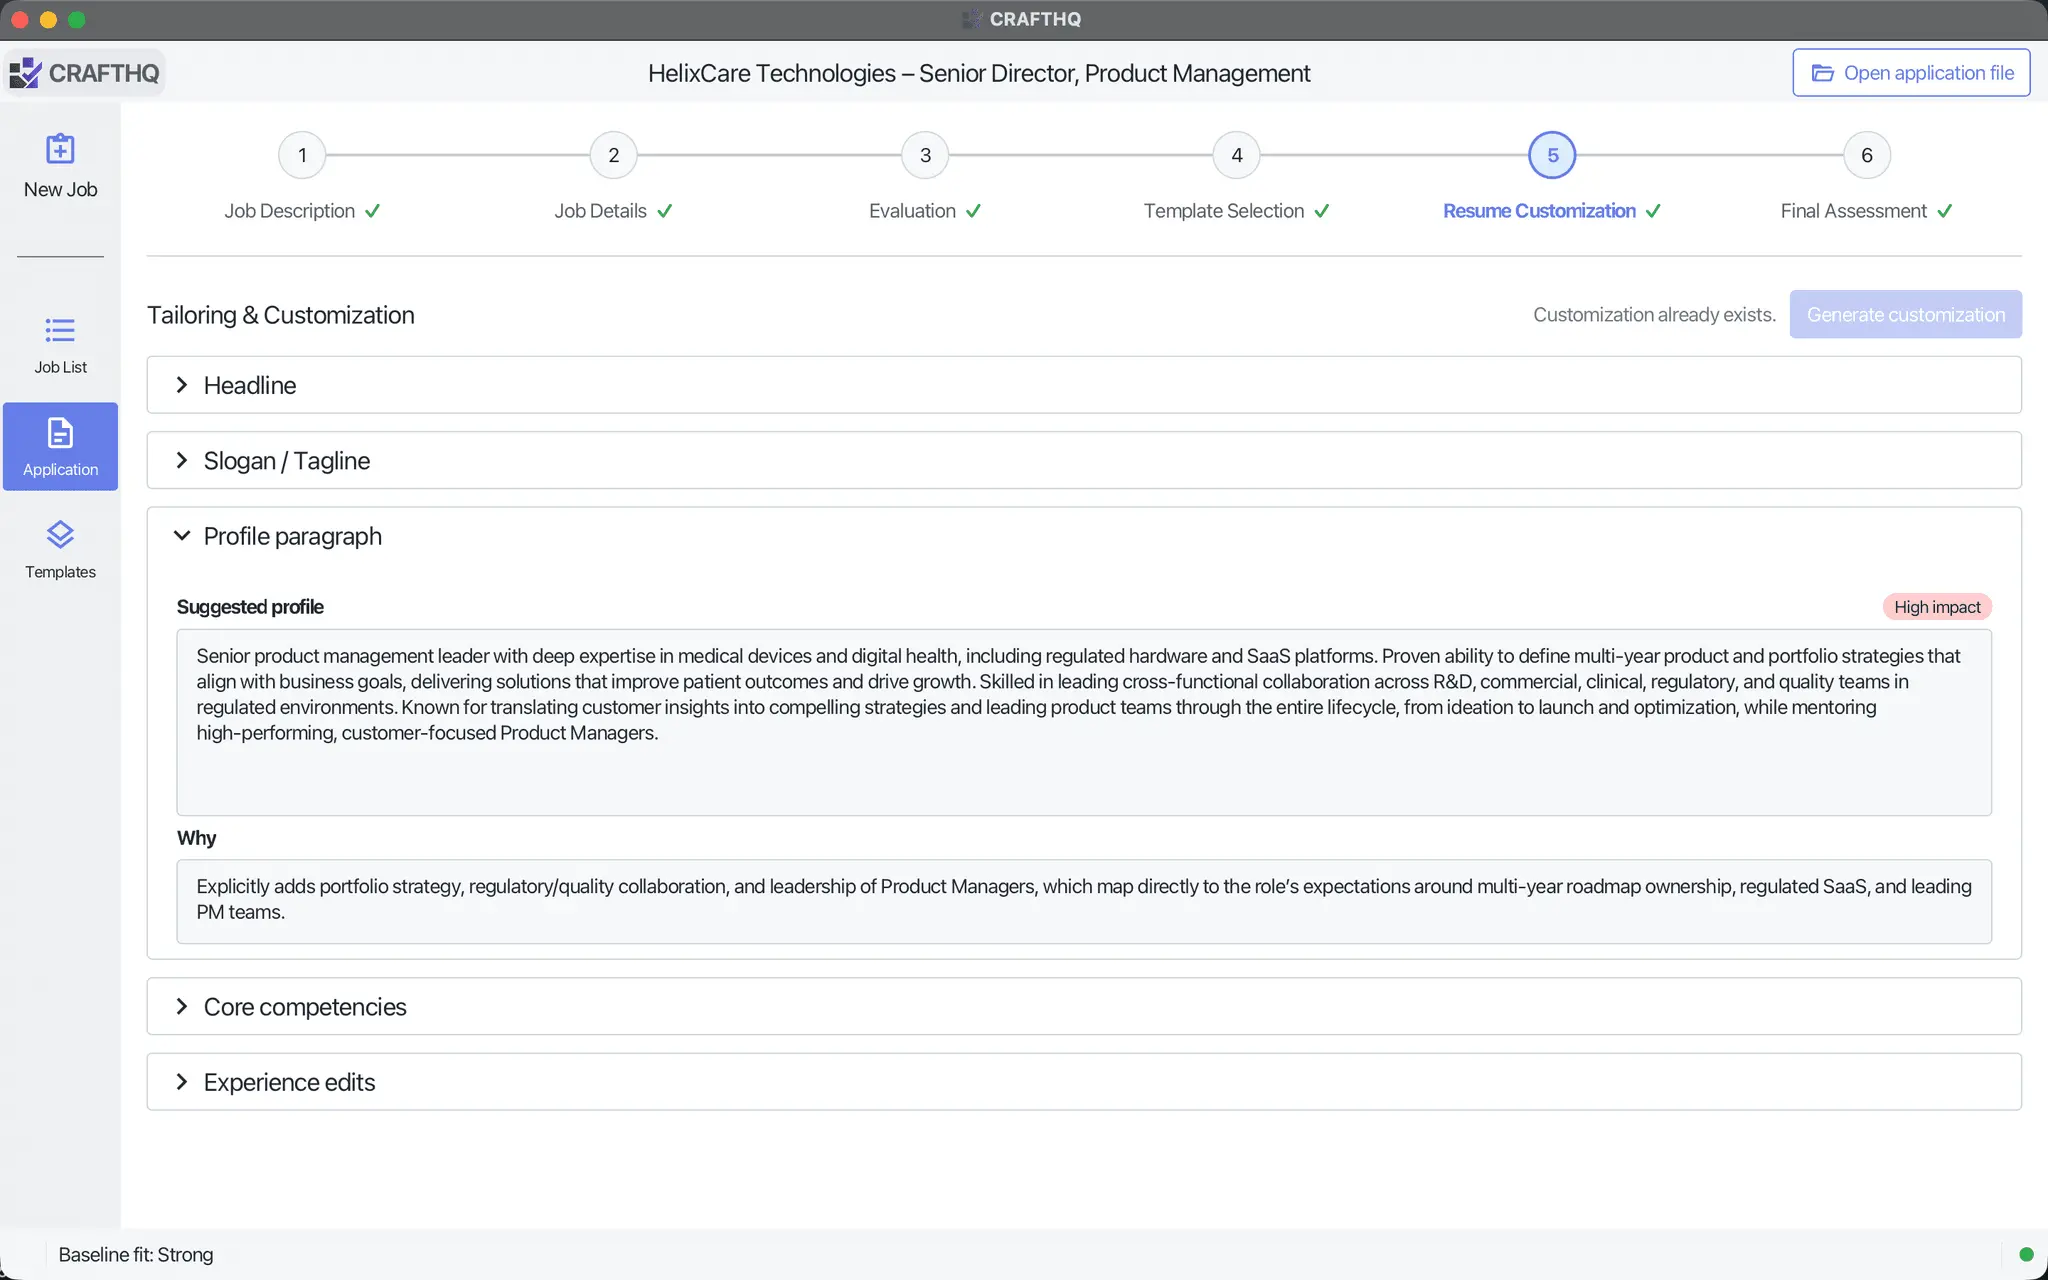Screen dimensions: 2048x1280
Task: Click the Customization already exists text
Action: click(x=1654, y=314)
